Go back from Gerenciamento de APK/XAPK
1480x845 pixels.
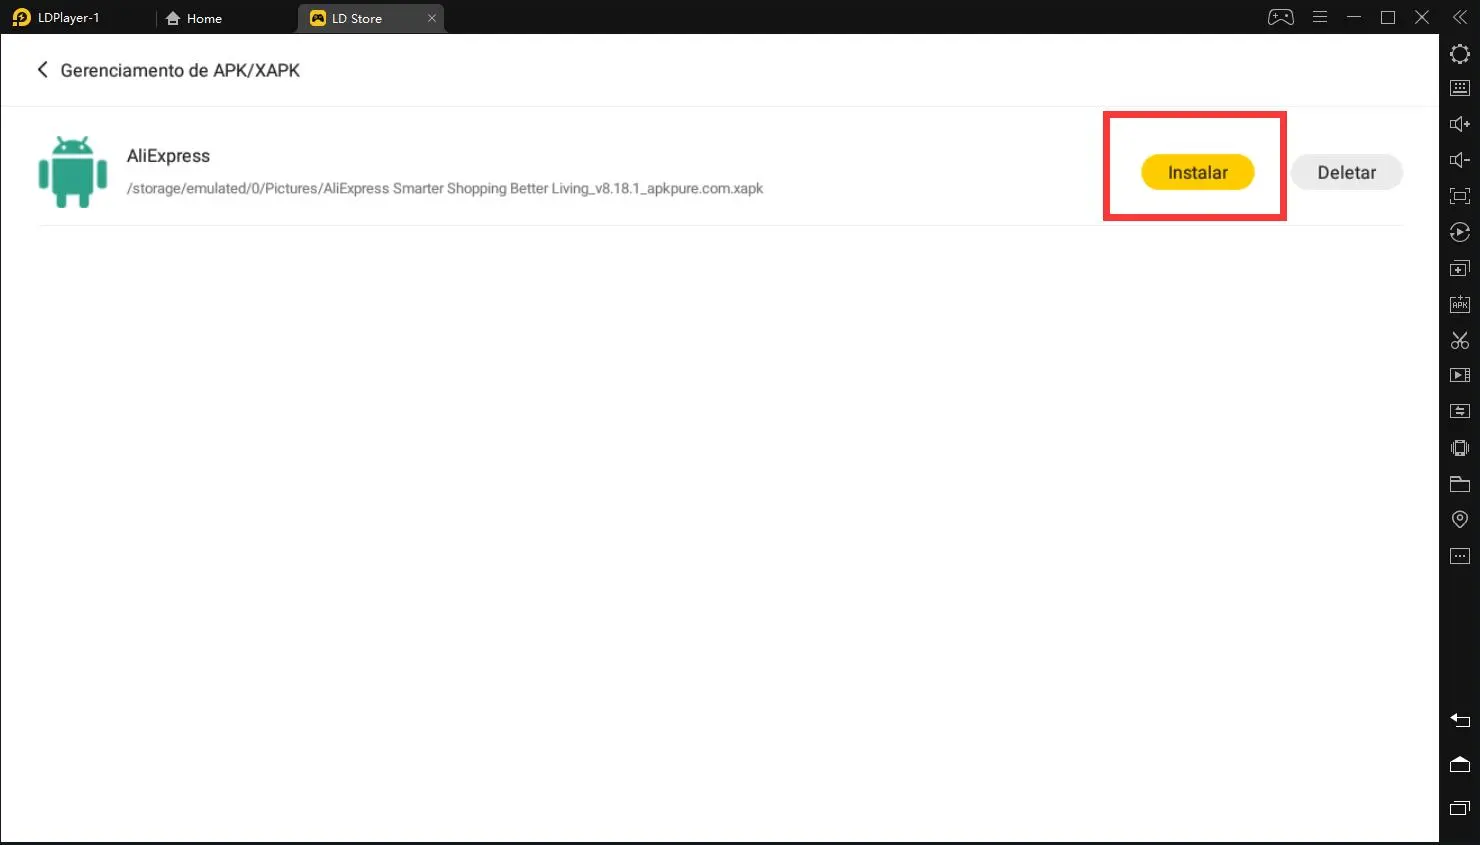click(42, 69)
